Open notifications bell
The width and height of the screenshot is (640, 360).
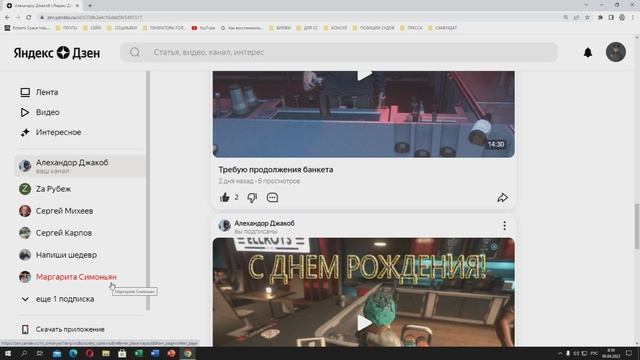point(588,52)
